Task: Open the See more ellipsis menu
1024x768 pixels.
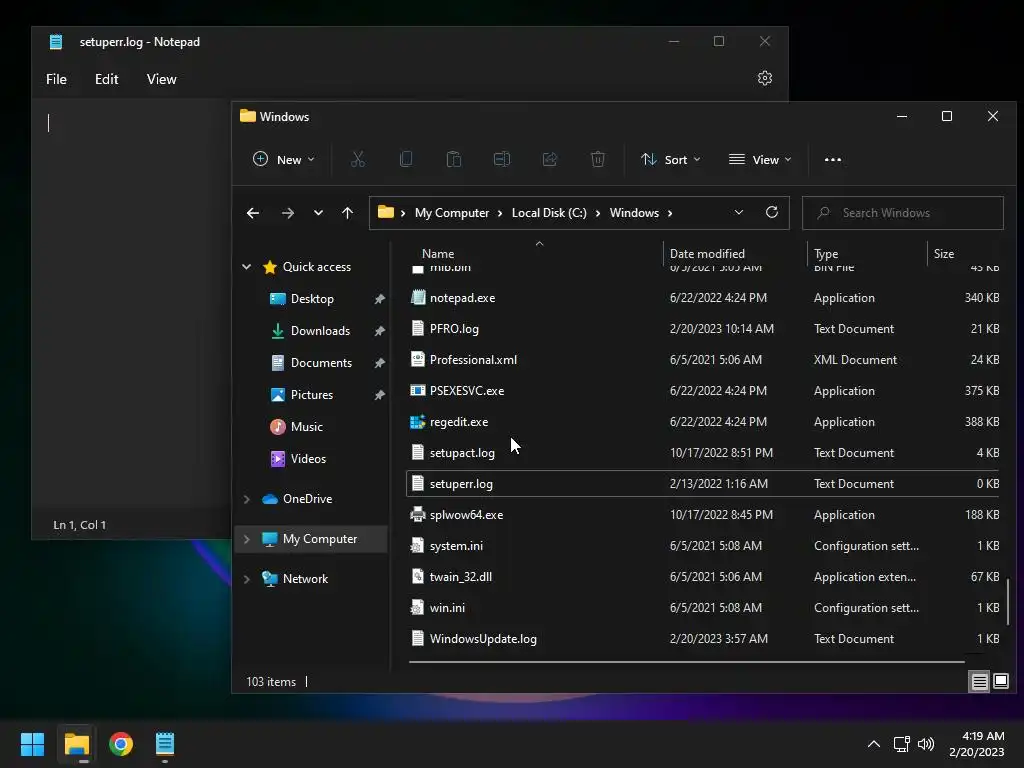Action: [x=833, y=159]
